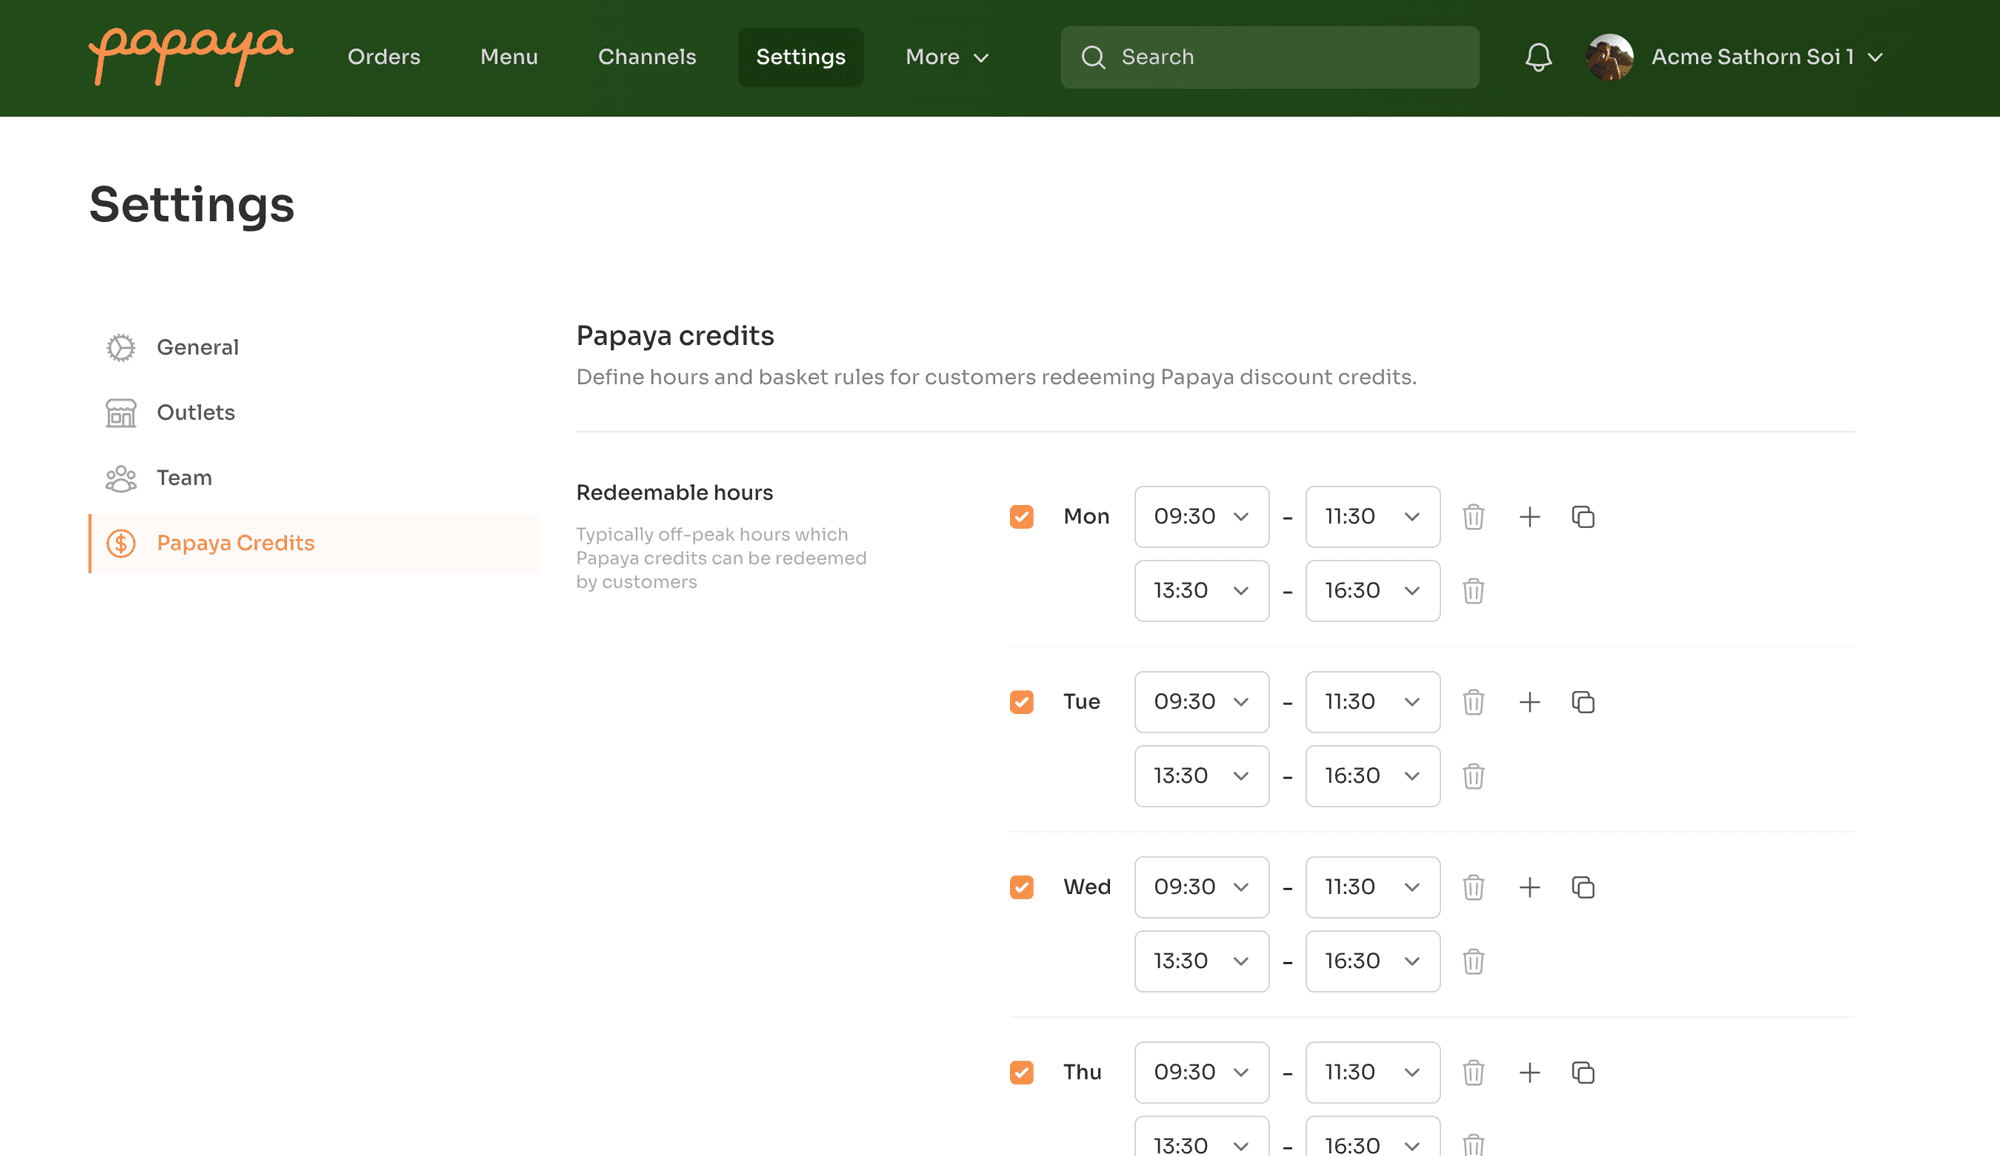Disable redeemable hours for Tue
Viewport: 2000px width, 1156px height.
[x=1021, y=702]
